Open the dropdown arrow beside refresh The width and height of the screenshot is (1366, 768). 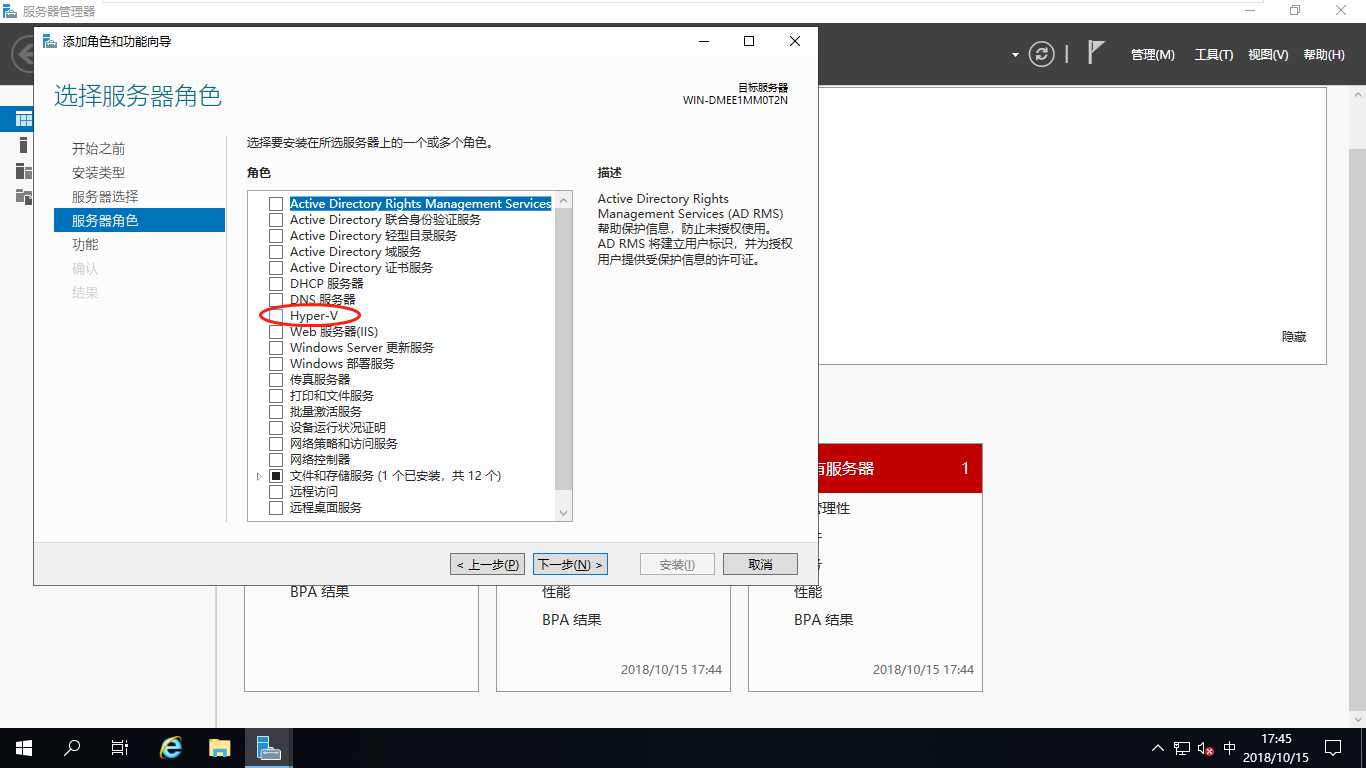pos(1015,55)
